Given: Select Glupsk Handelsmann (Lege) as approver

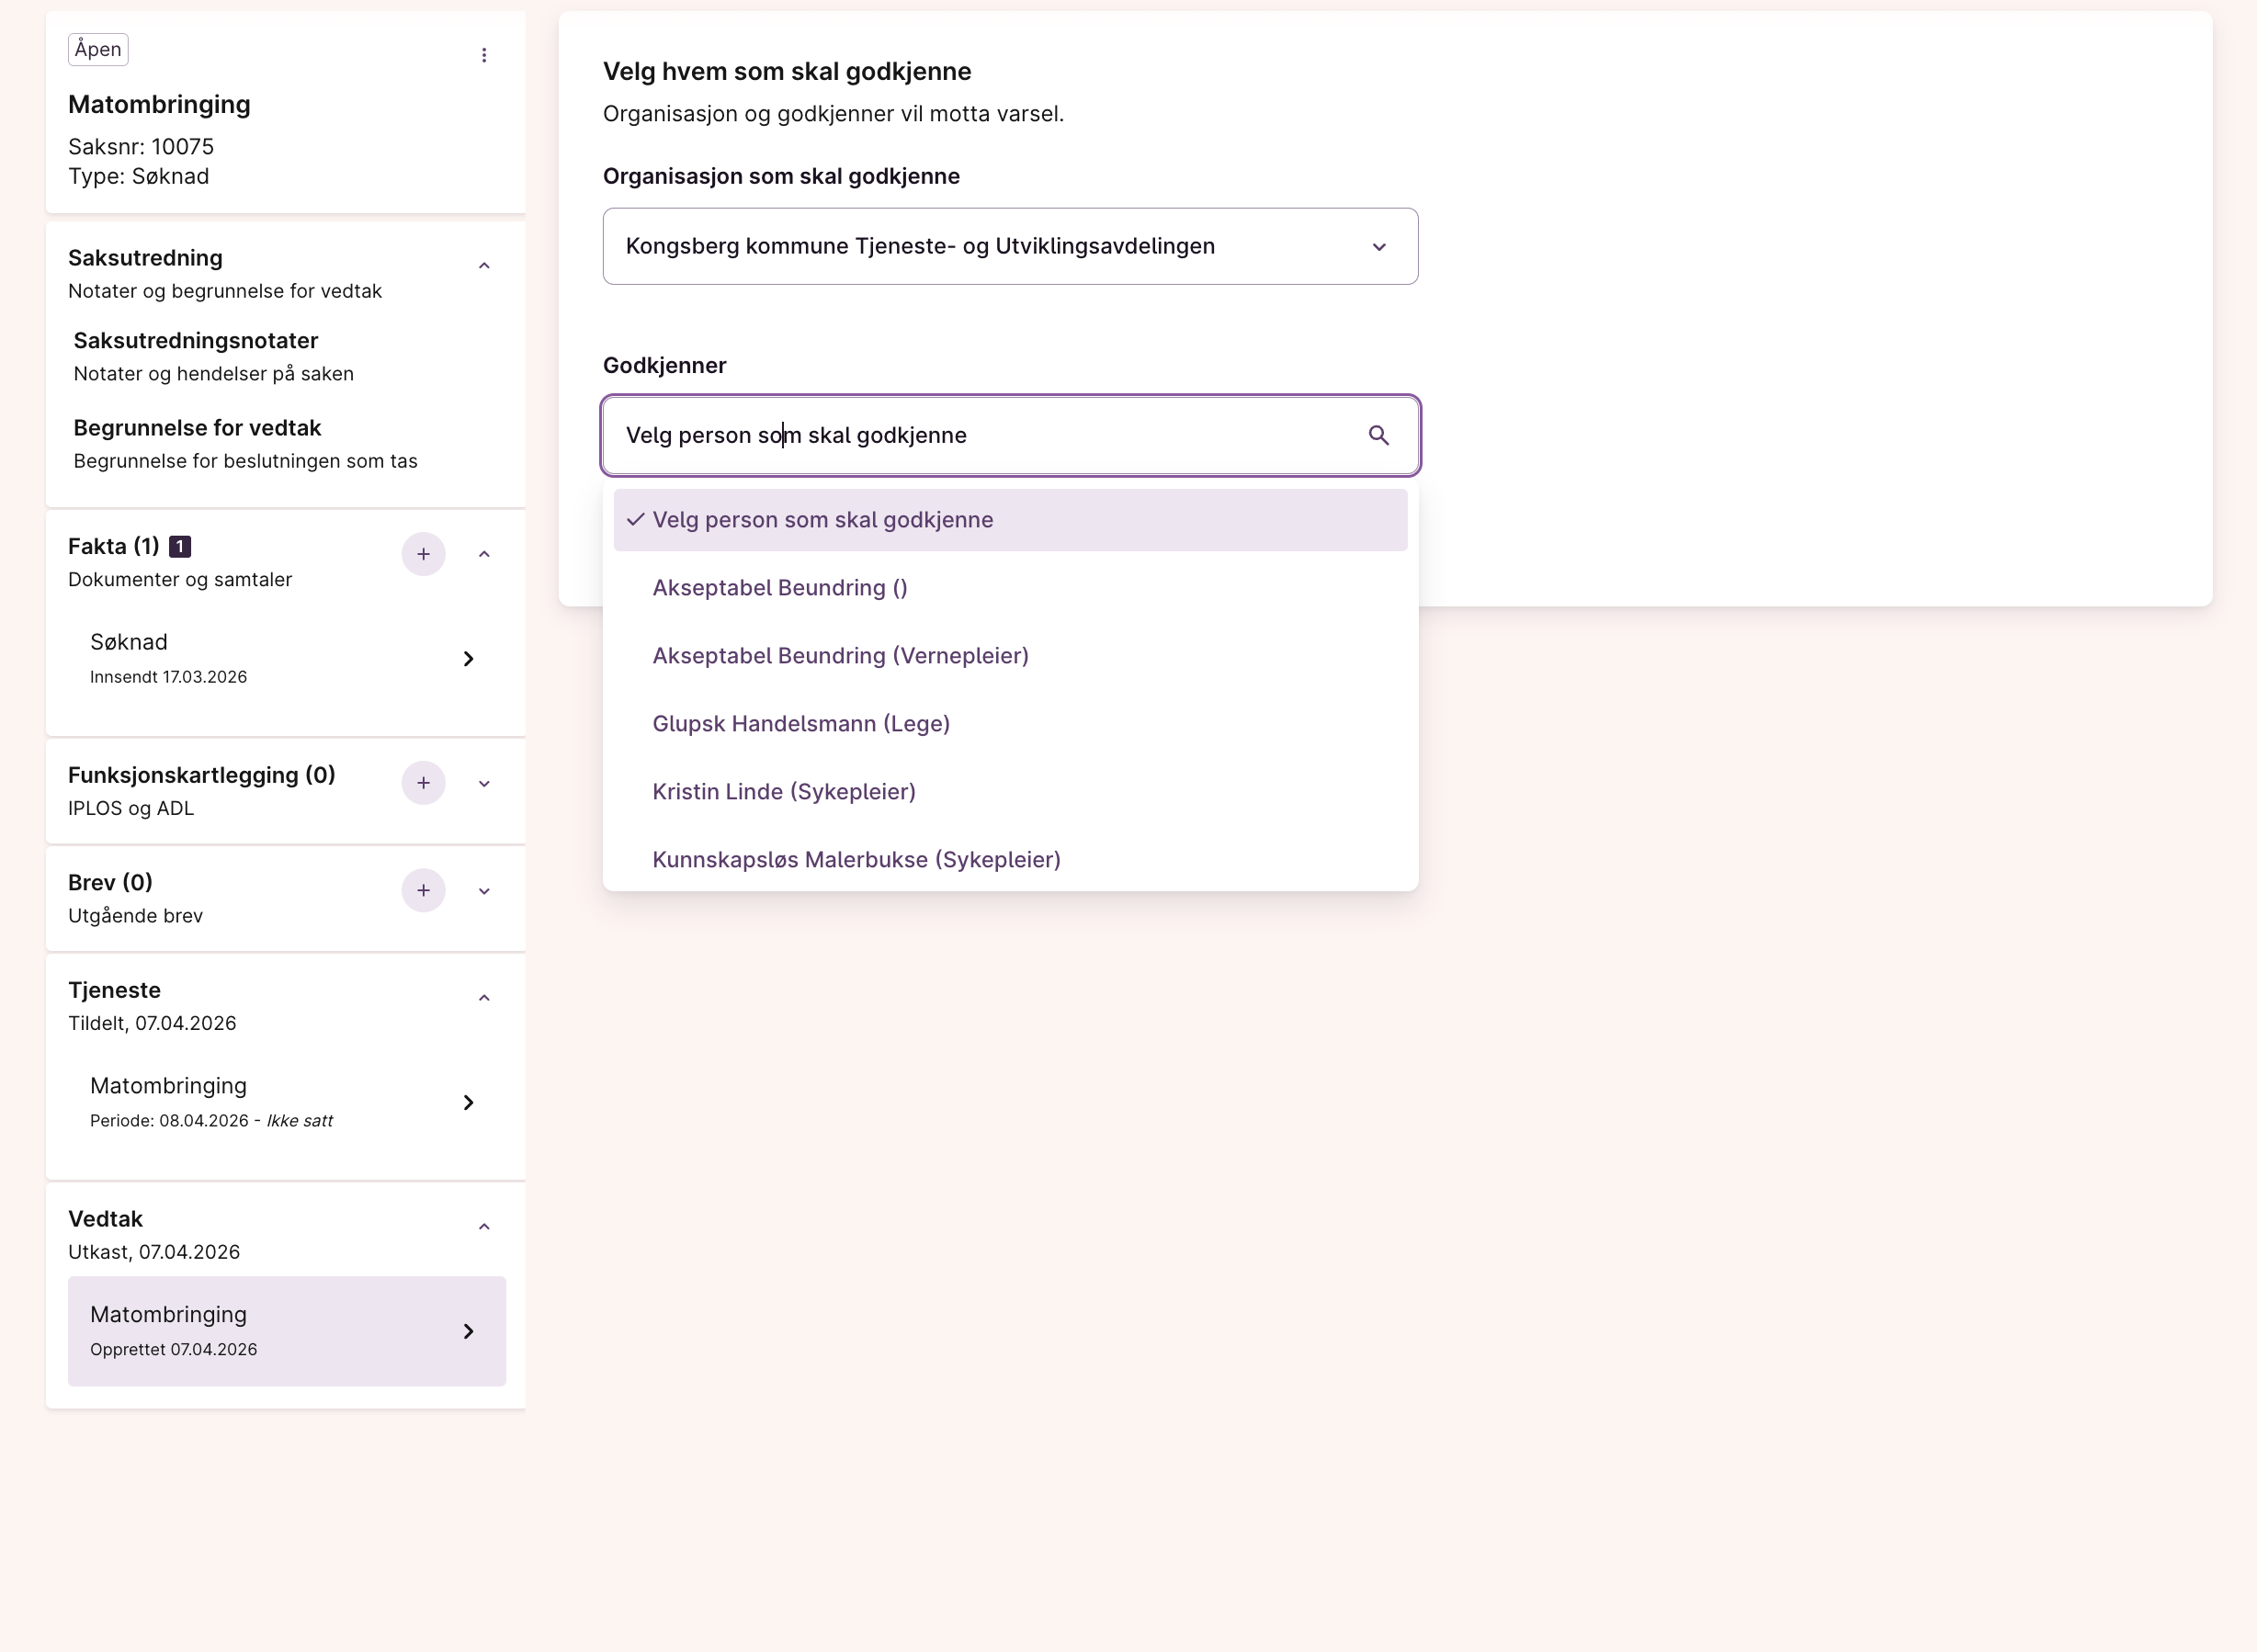Looking at the screenshot, I should coord(801,723).
